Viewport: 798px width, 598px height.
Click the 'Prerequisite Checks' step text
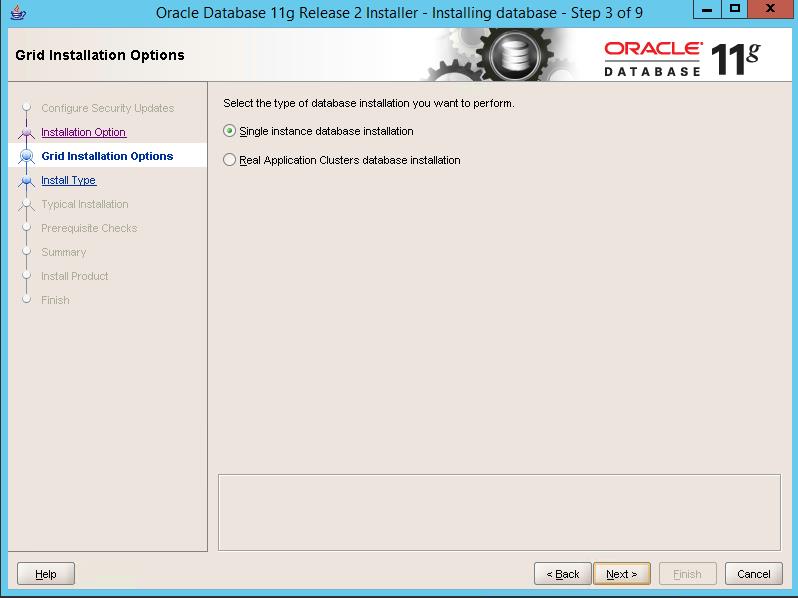[x=89, y=228]
